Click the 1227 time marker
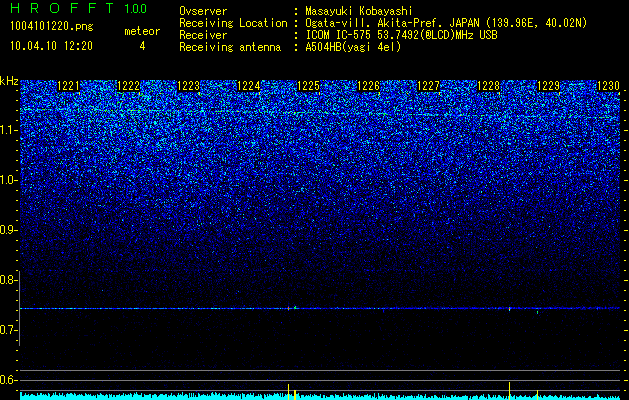The height and width of the screenshot is (400, 629). [428, 86]
